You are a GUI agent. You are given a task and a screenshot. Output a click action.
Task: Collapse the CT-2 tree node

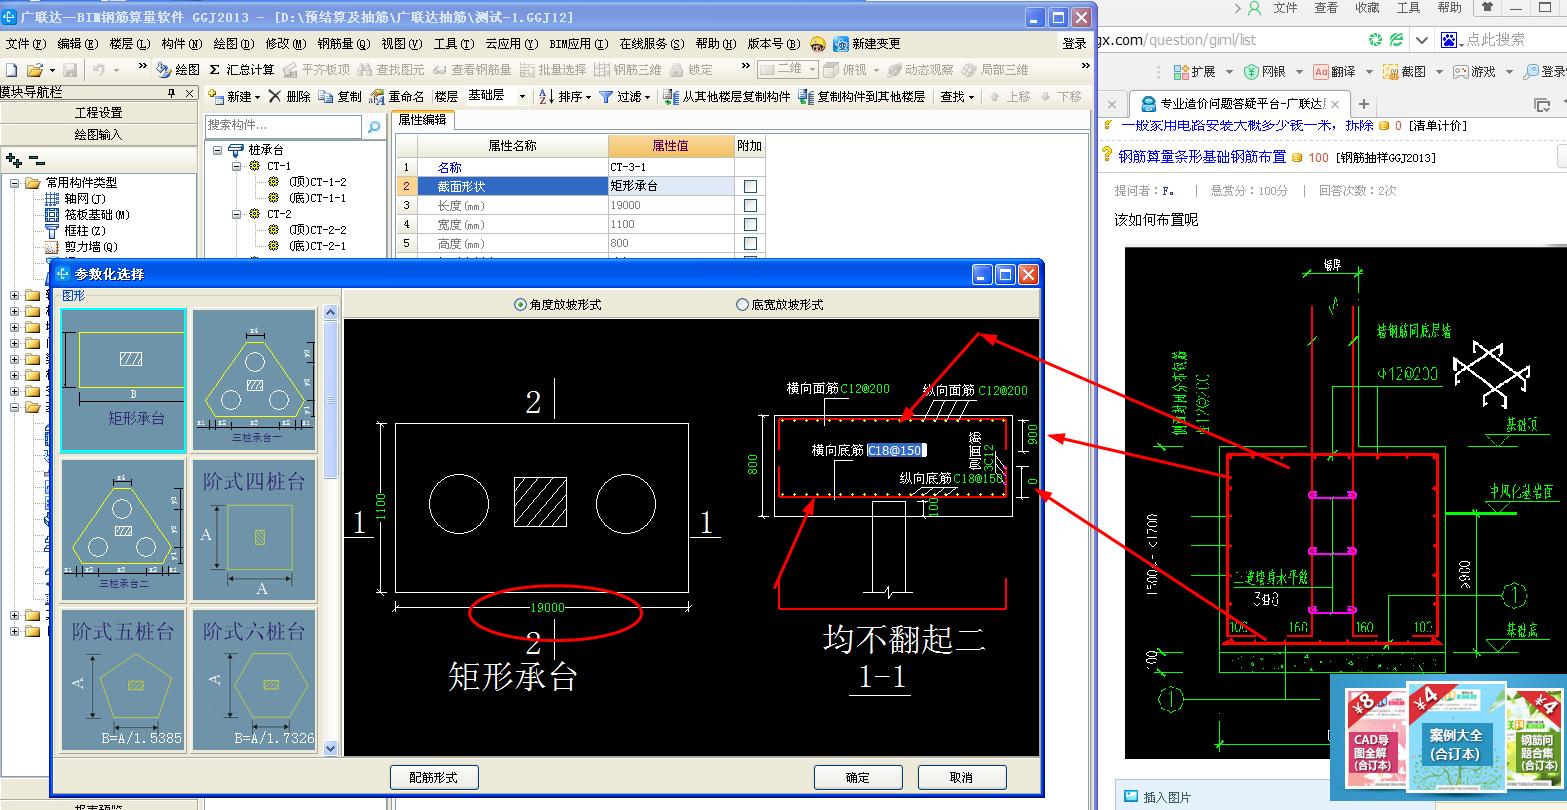pyautogui.click(x=237, y=214)
